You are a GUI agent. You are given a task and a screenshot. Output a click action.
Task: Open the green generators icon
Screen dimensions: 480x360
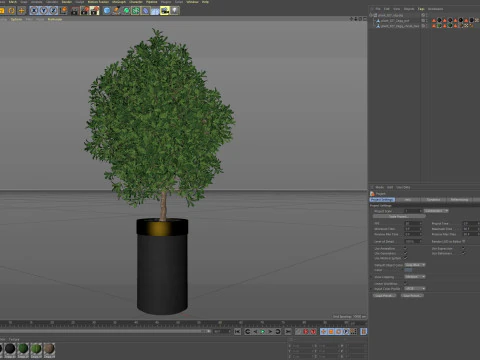(x=126, y=11)
